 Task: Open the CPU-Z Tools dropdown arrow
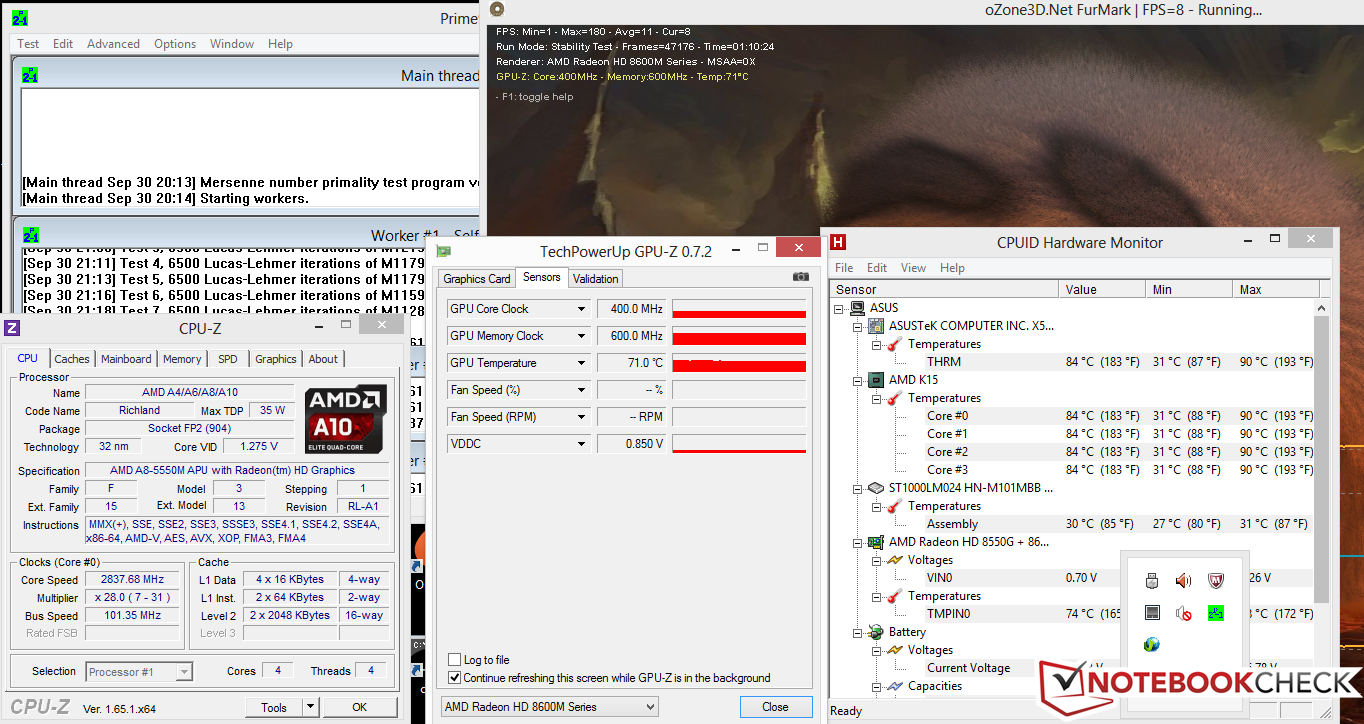coord(310,707)
